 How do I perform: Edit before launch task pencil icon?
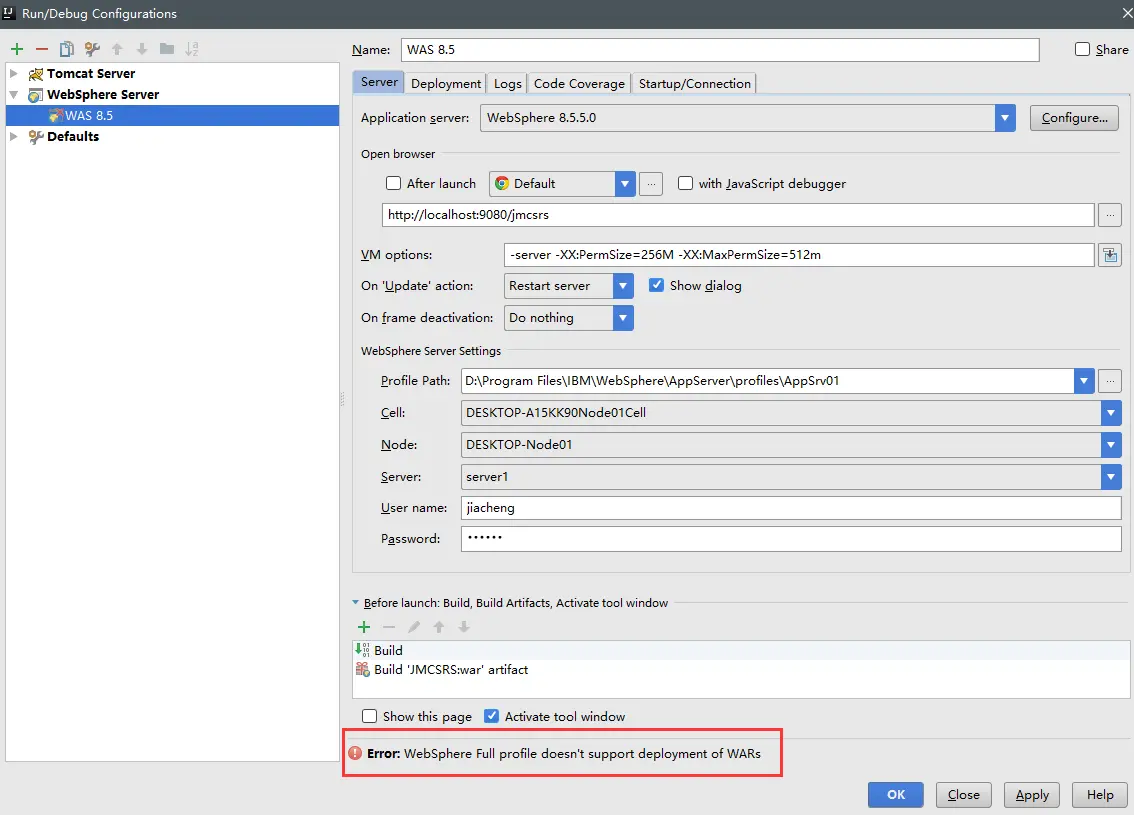414,627
